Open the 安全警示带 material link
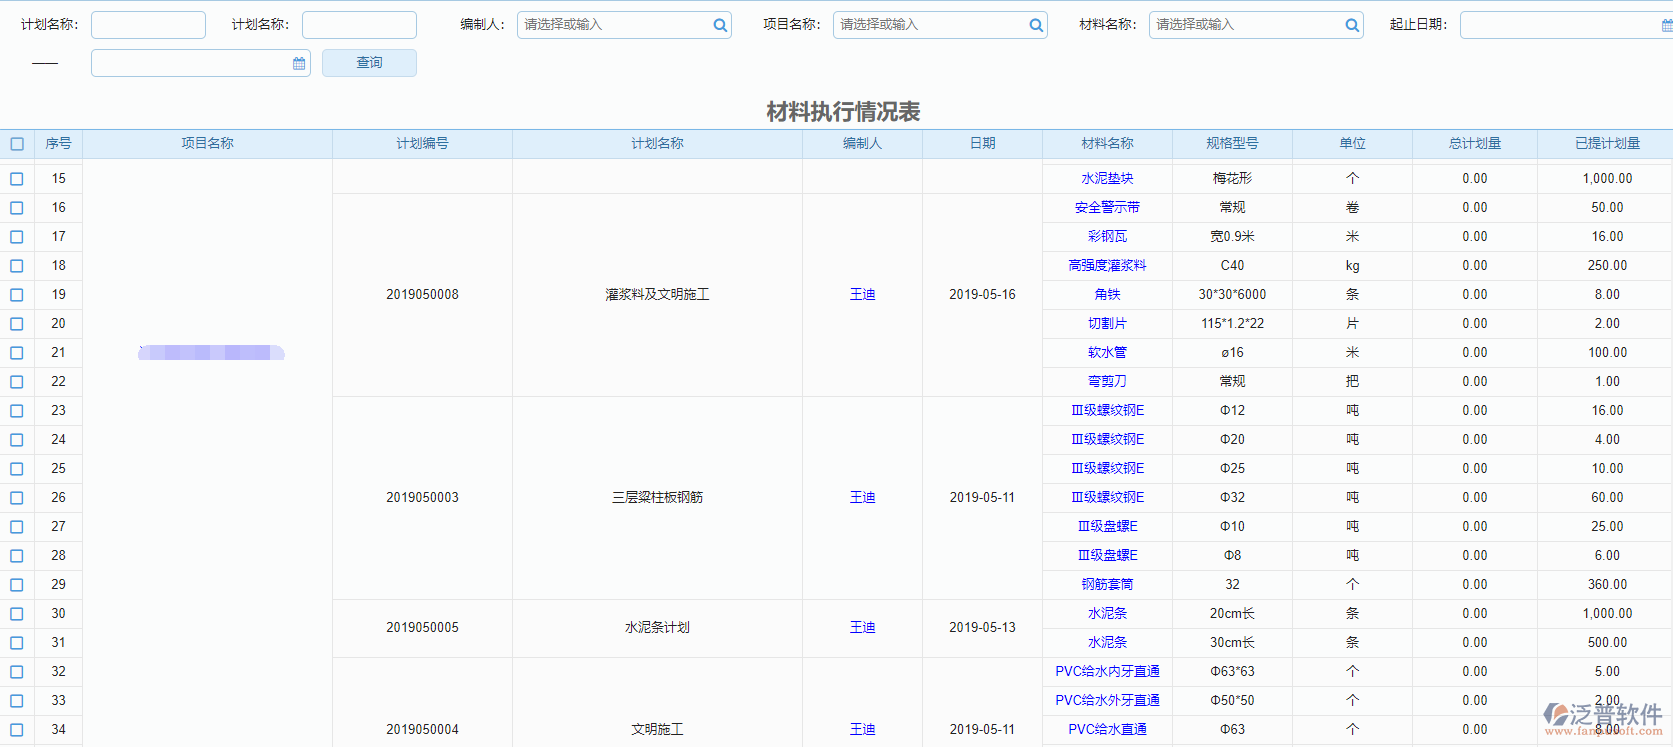The height and width of the screenshot is (747, 1673). (1107, 208)
